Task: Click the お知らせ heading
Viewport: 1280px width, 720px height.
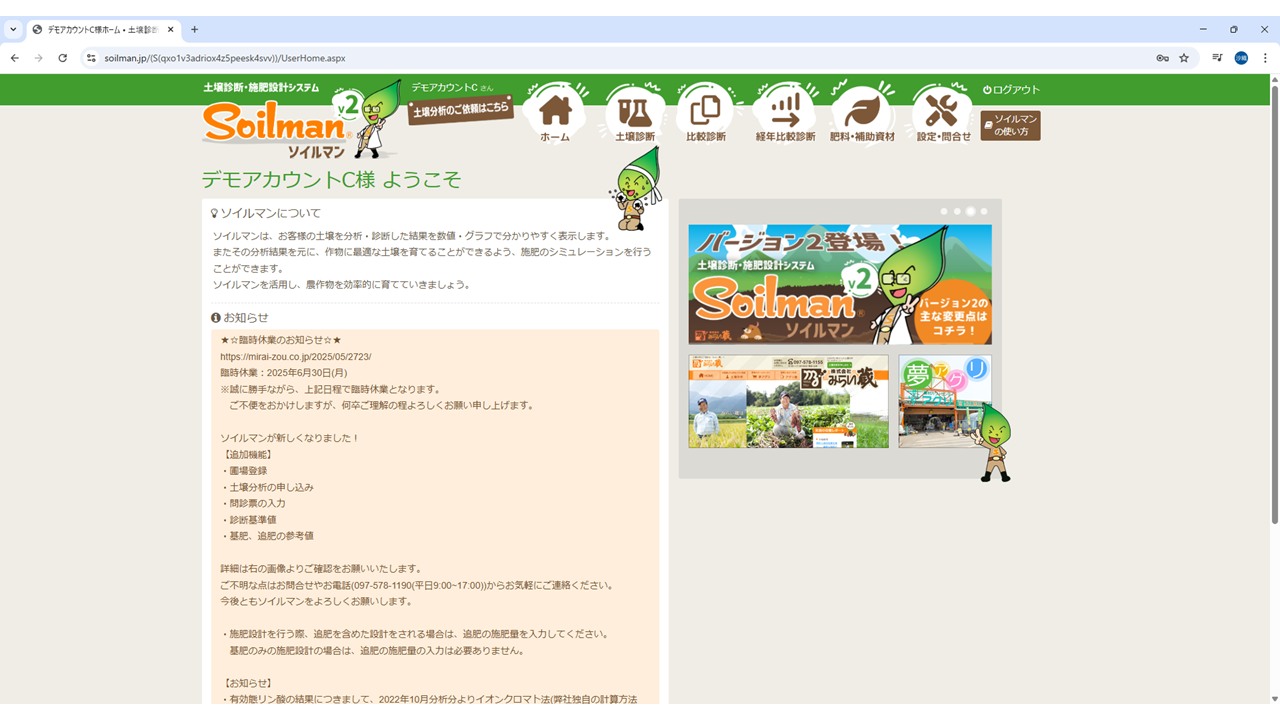Action: pos(240,318)
